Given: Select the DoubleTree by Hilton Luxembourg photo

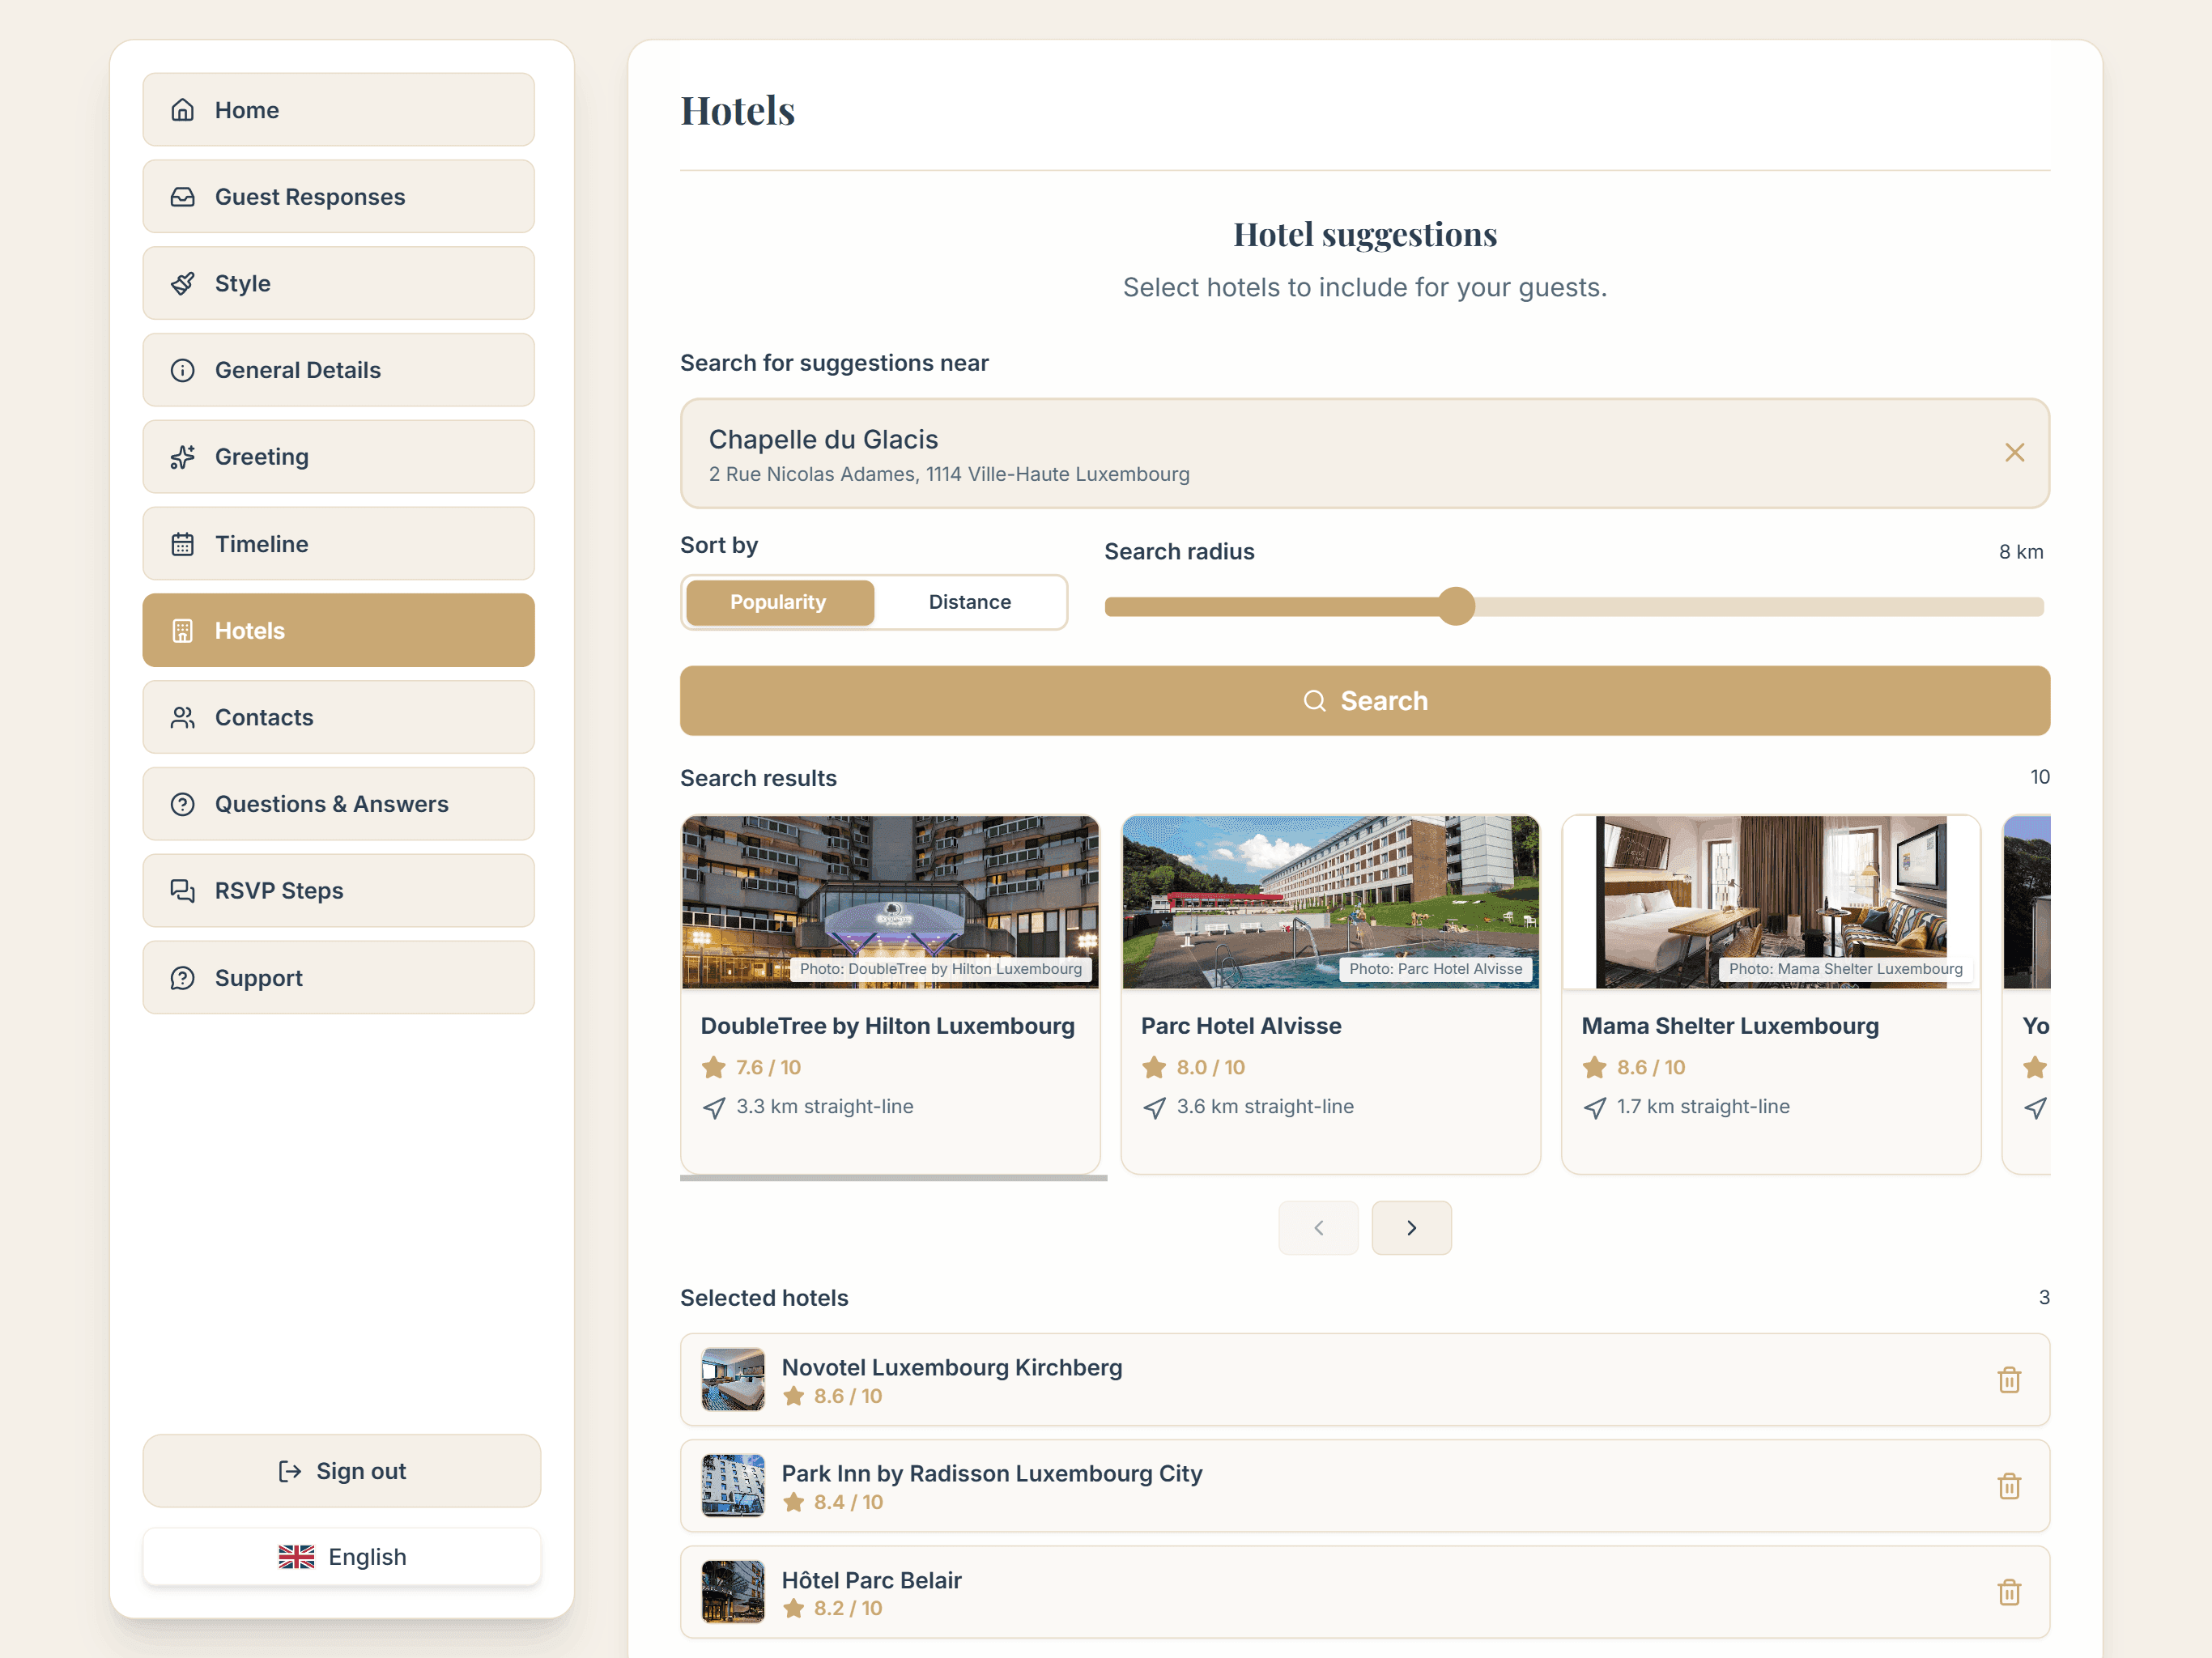Looking at the screenshot, I should click(890, 902).
